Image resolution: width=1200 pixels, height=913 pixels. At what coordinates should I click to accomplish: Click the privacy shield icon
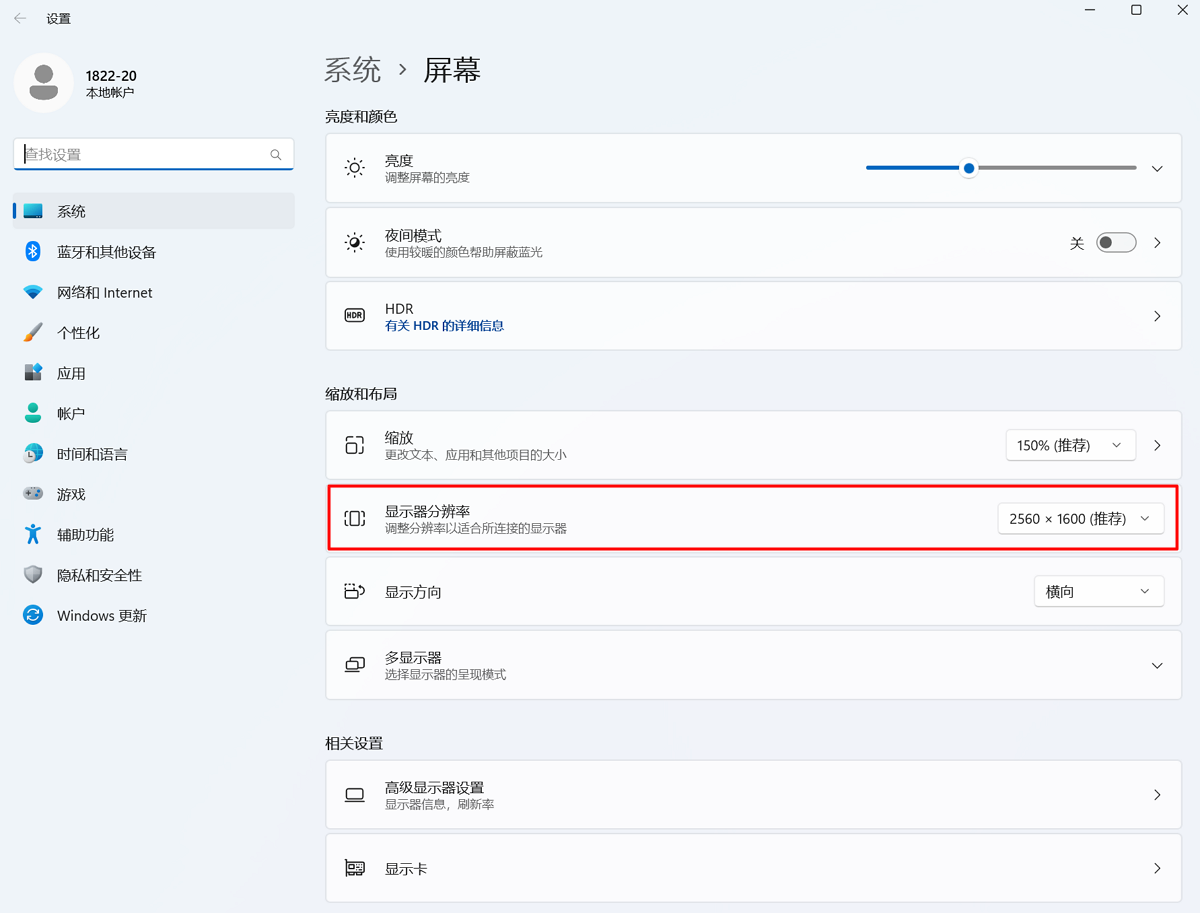pyautogui.click(x=33, y=575)
